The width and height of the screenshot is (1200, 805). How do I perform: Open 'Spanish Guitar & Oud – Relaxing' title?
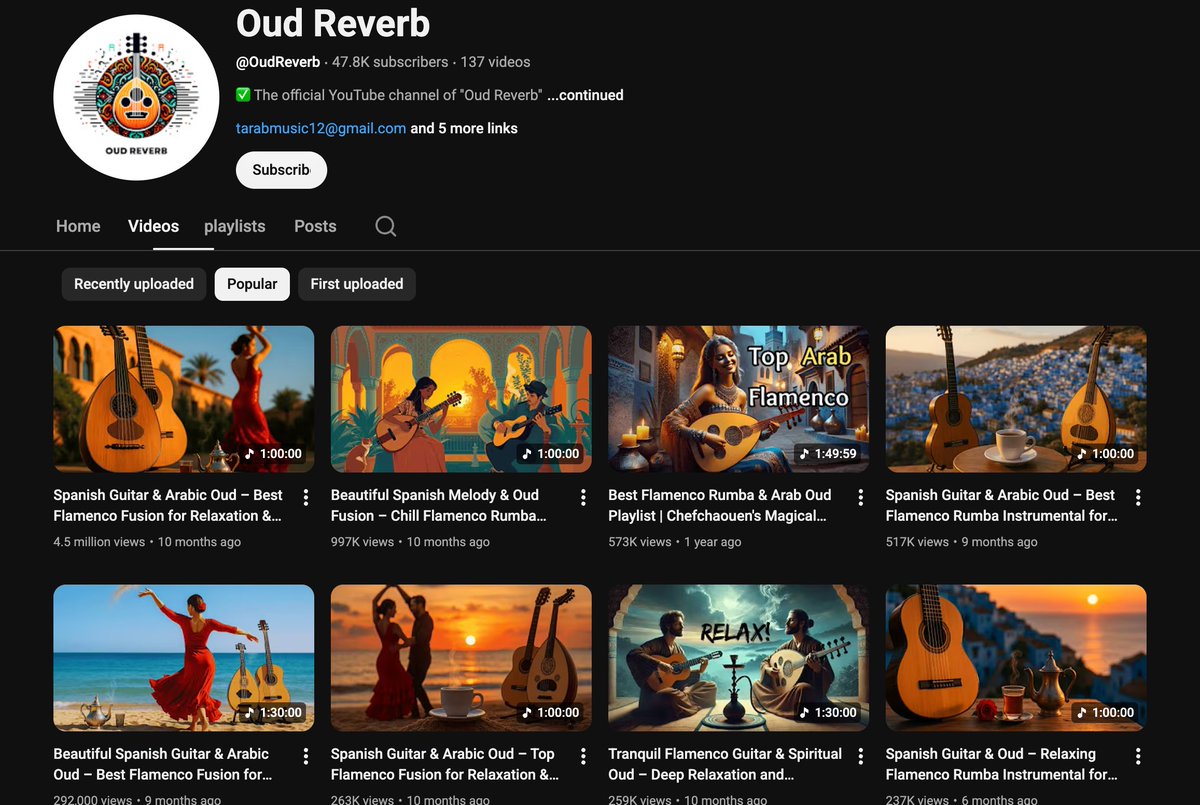(1001, 764)
